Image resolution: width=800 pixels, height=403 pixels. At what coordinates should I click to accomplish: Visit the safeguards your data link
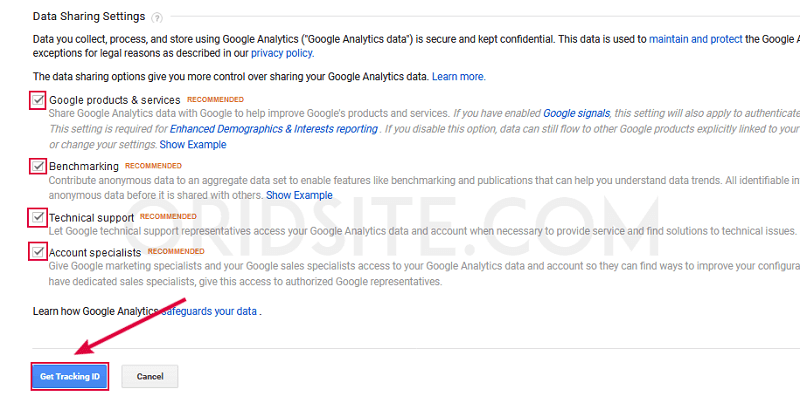[210, 312]
